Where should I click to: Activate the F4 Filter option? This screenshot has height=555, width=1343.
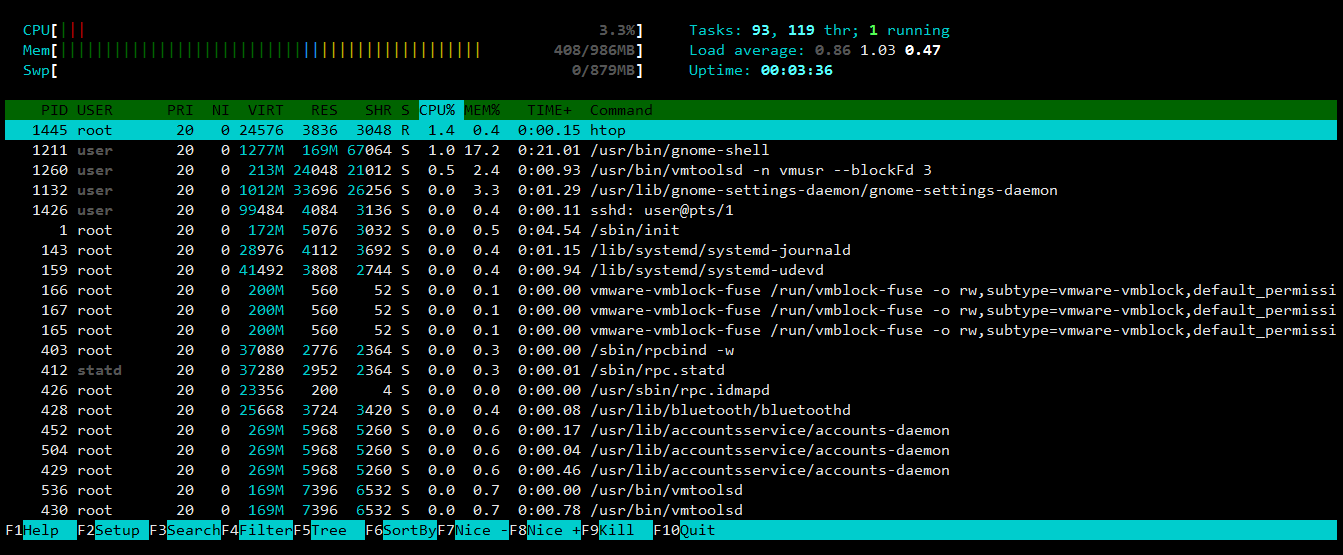tap(257, 530)
